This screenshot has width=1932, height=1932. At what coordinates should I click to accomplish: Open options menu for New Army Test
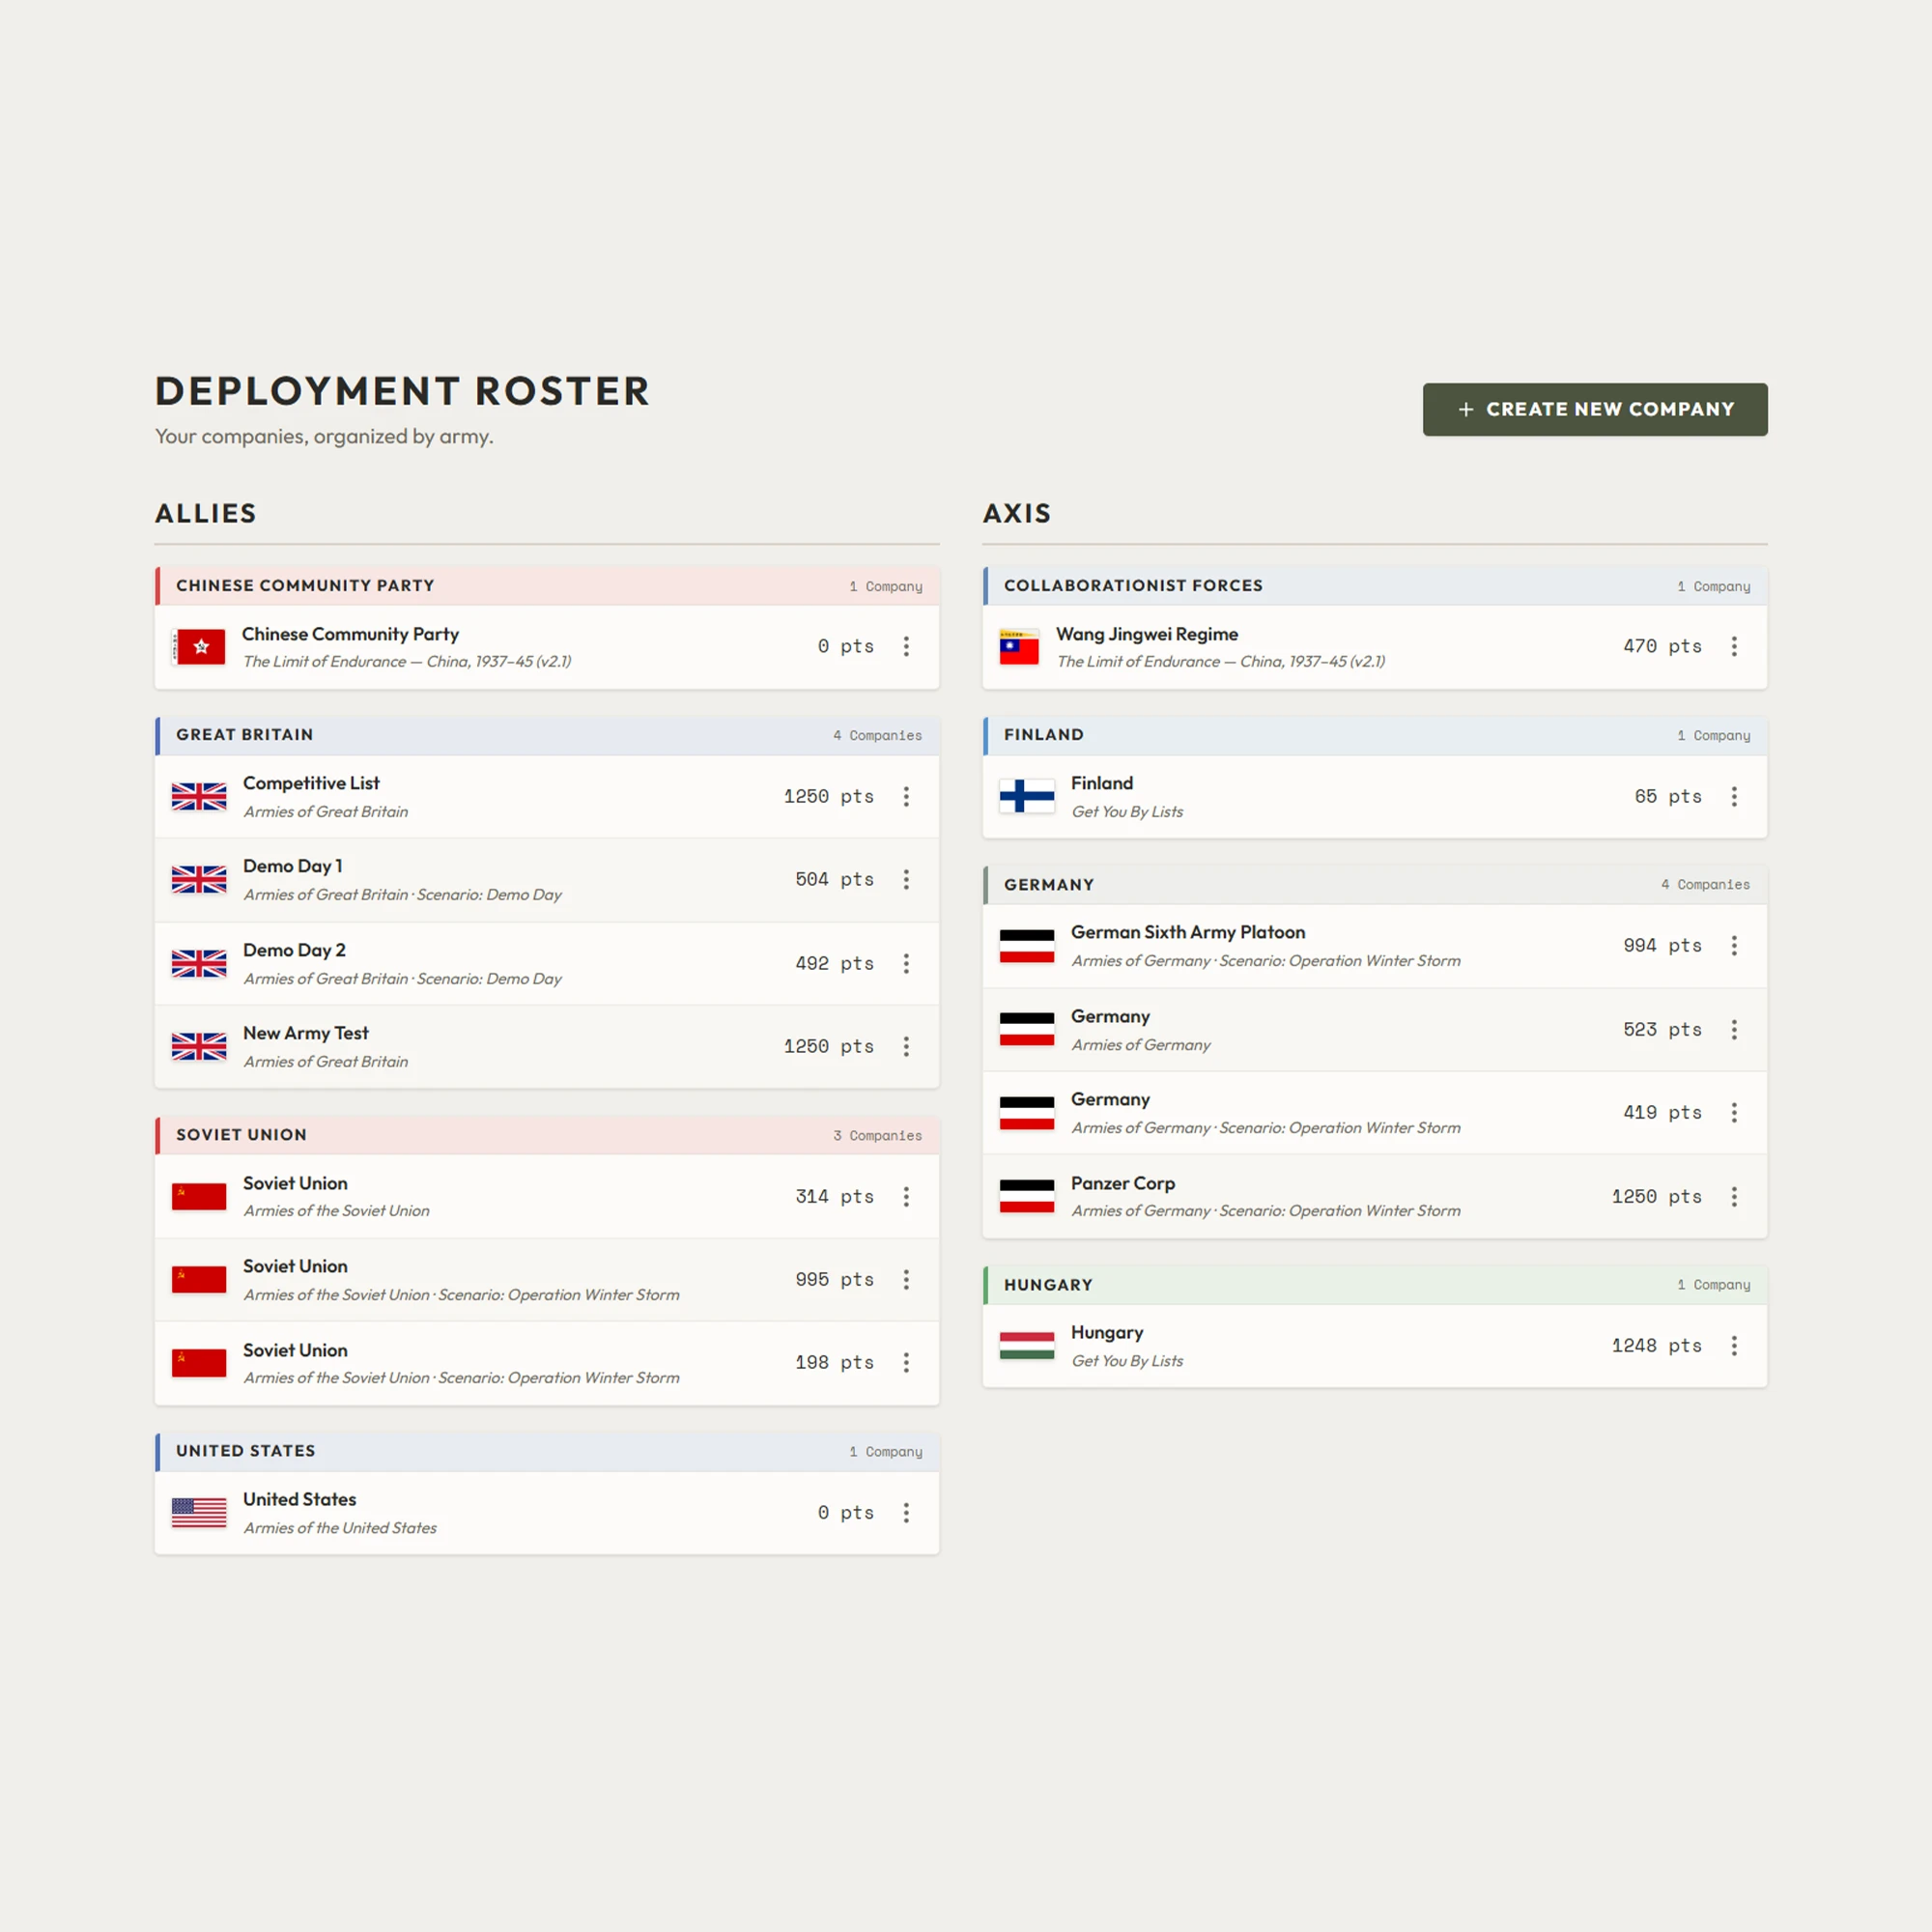pyautogui.click(x=906, y=1047)
